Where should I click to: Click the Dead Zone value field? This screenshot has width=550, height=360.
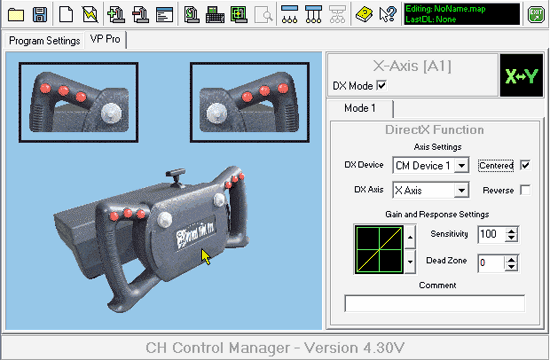coord(492,263)
